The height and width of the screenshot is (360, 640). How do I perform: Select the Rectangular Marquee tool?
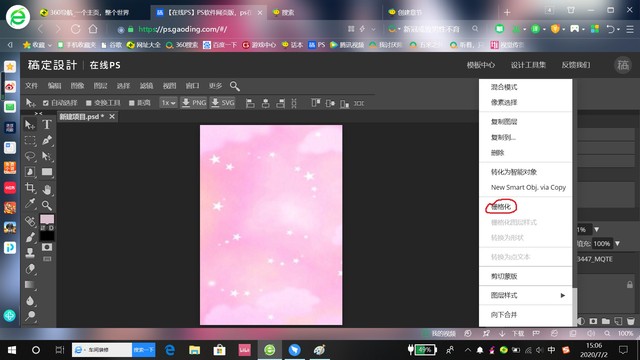[x=30, y=140]
